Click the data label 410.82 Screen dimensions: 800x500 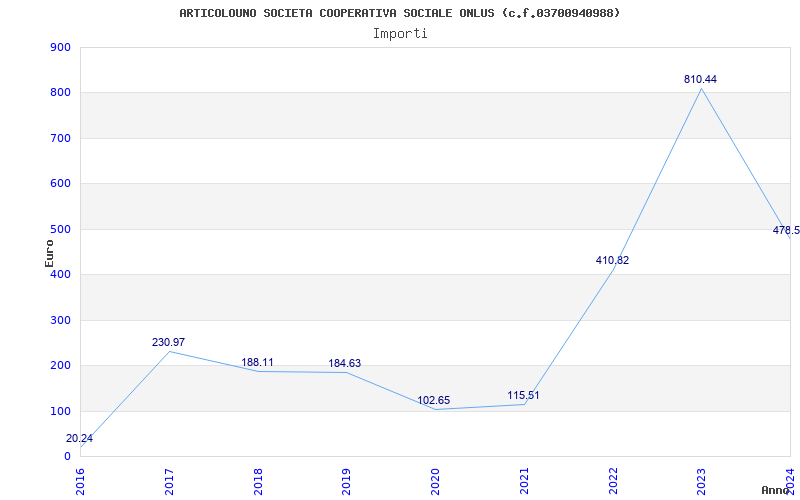coord(612,260)
